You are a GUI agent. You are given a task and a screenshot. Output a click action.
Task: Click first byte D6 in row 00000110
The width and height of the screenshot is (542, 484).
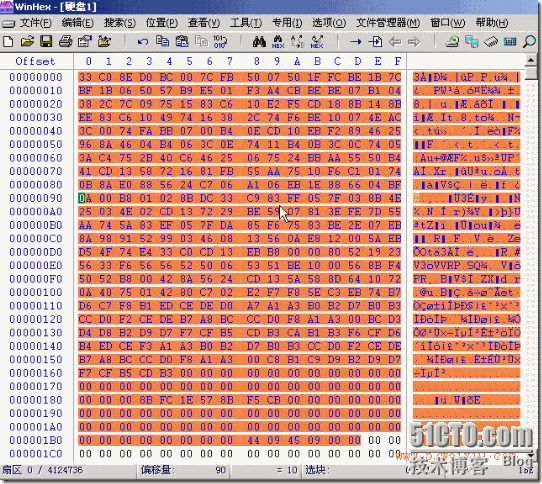tap(85, 306)
